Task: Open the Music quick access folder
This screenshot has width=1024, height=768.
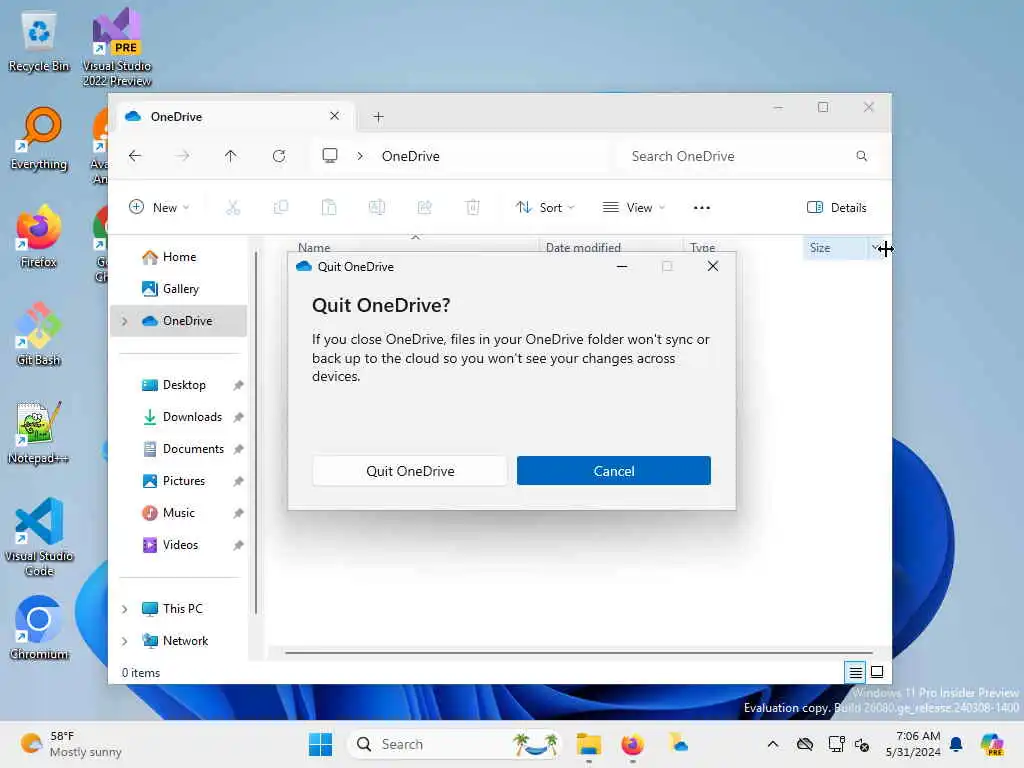Action: (179, 513)
